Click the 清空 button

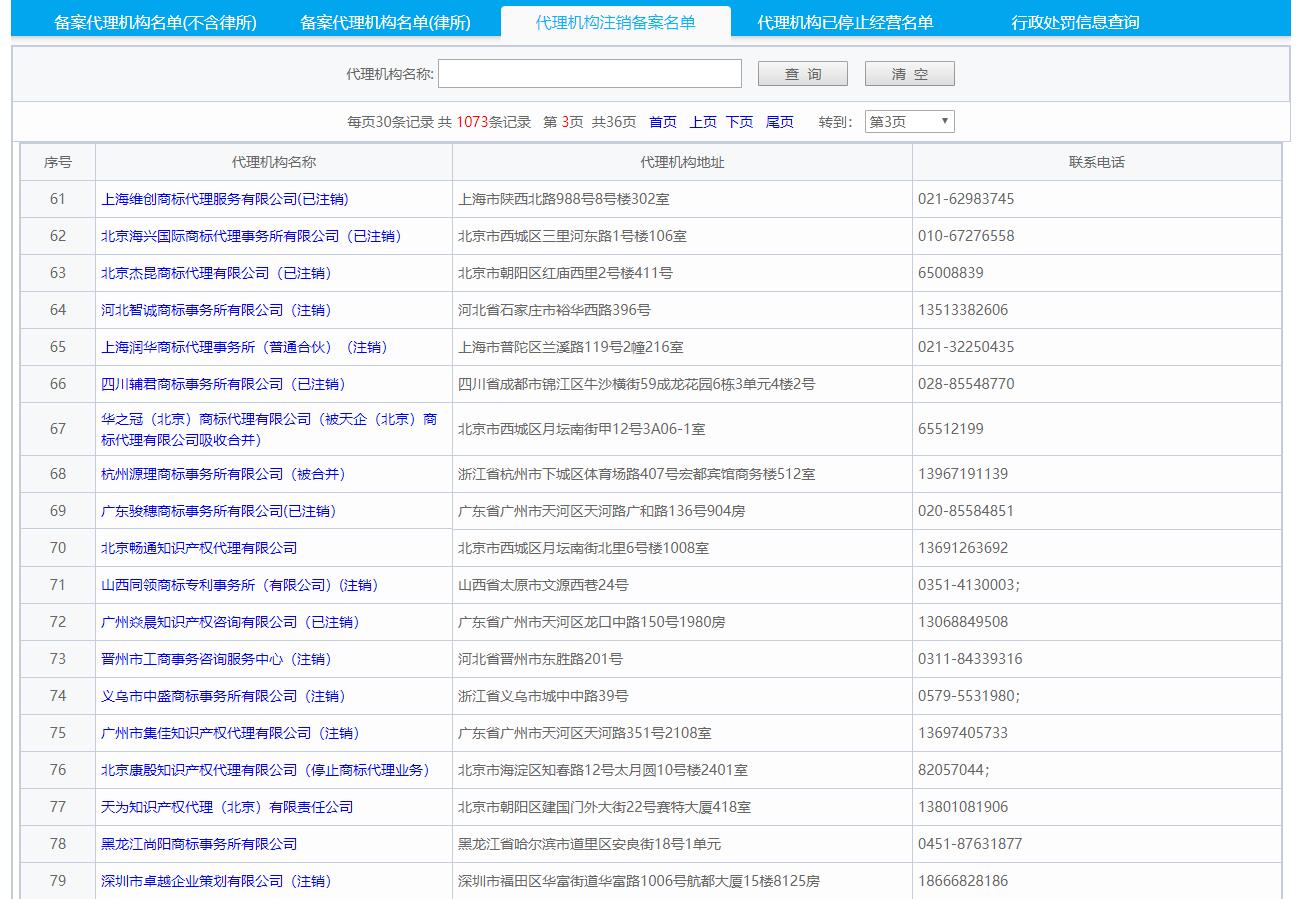(x=910, y=74)
